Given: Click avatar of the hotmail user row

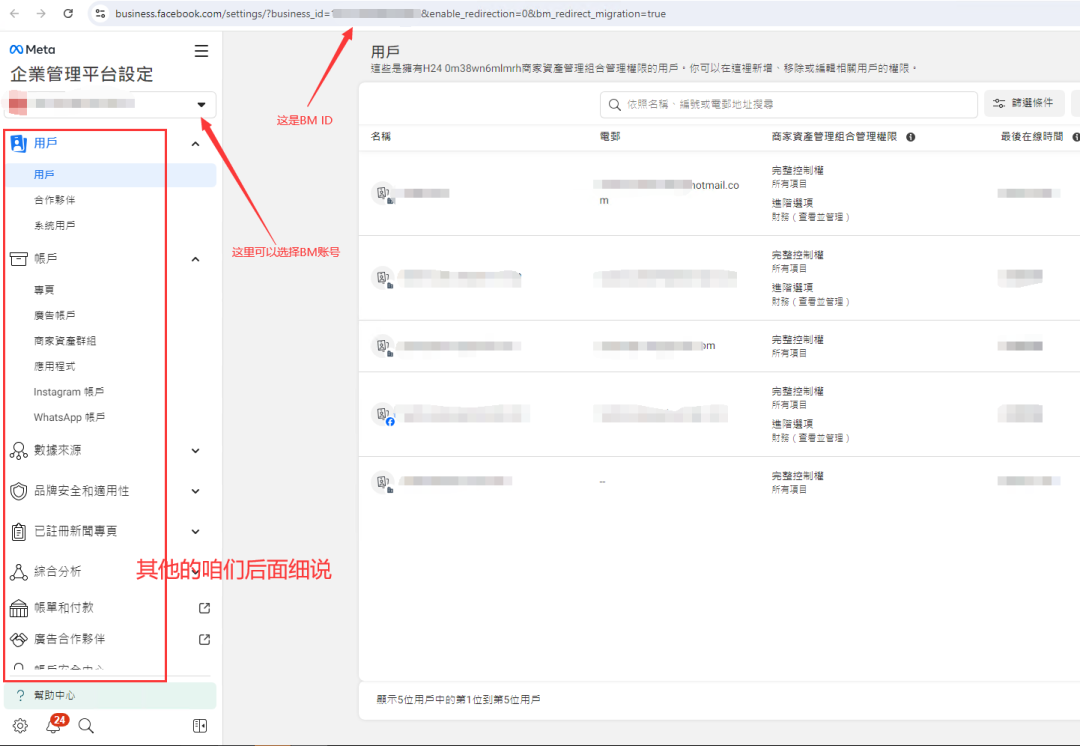Looking at the screenshot, I should click(382, 194).
